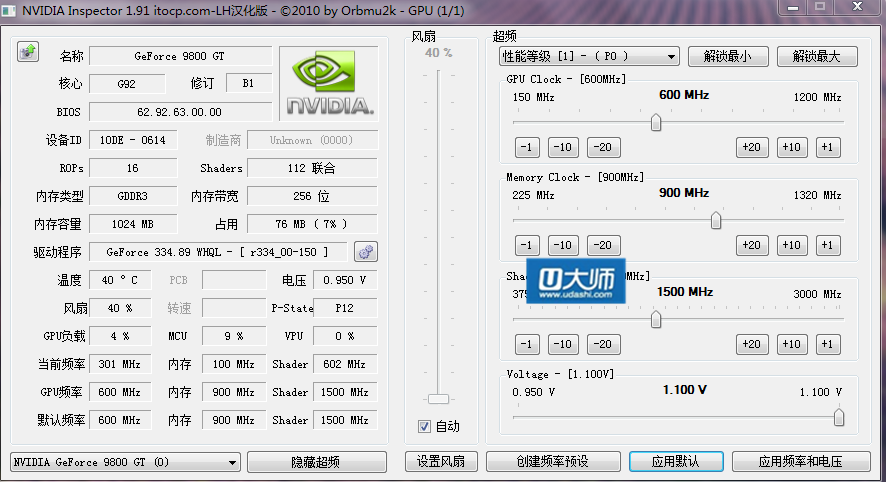
Task: Click the 制造商 field Unknown (0000)
Action: 312,140
